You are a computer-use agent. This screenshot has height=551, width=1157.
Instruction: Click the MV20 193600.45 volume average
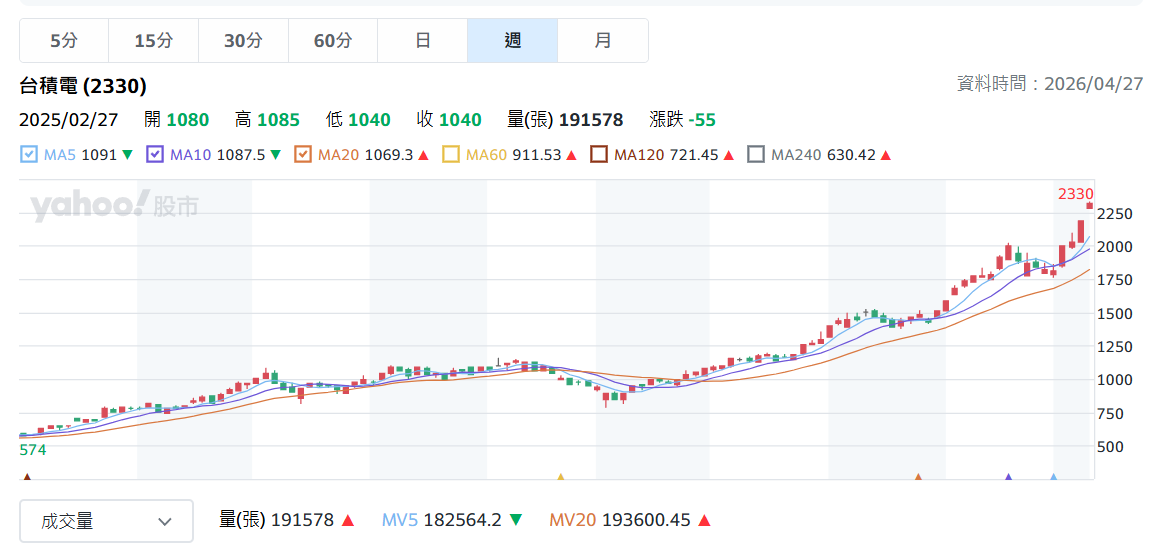click(620, 520)
